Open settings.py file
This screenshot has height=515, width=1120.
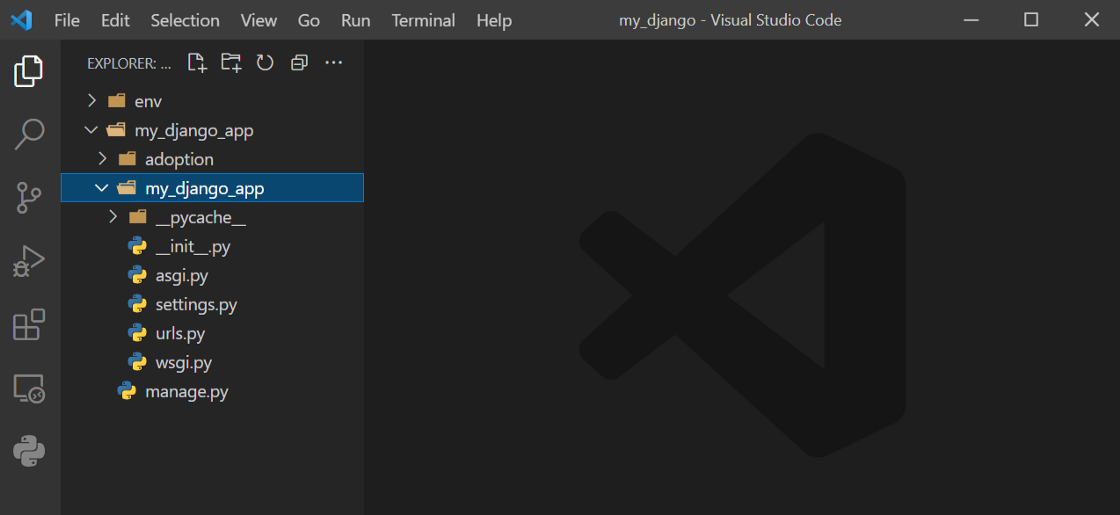[196, 304]
